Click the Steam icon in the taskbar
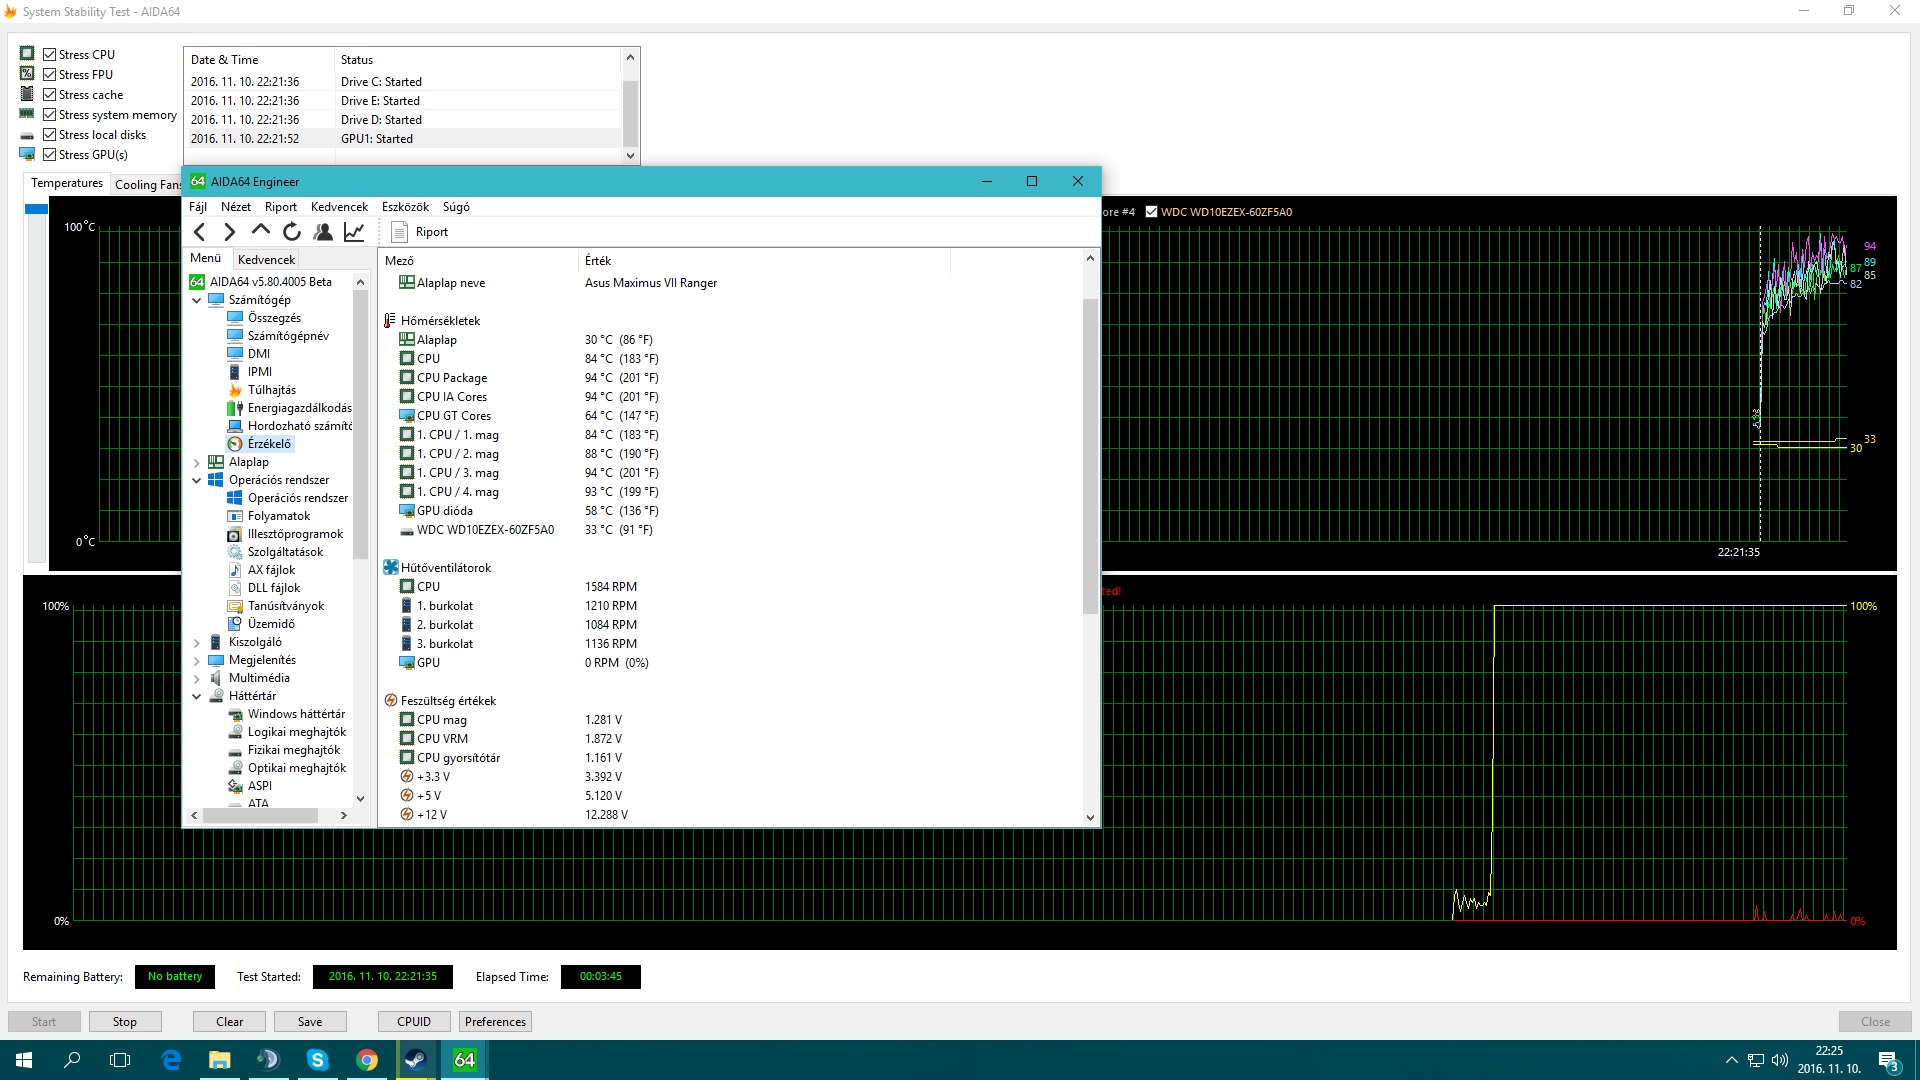Screen dimensions: 1920x1080 [x=416, y=1060]
